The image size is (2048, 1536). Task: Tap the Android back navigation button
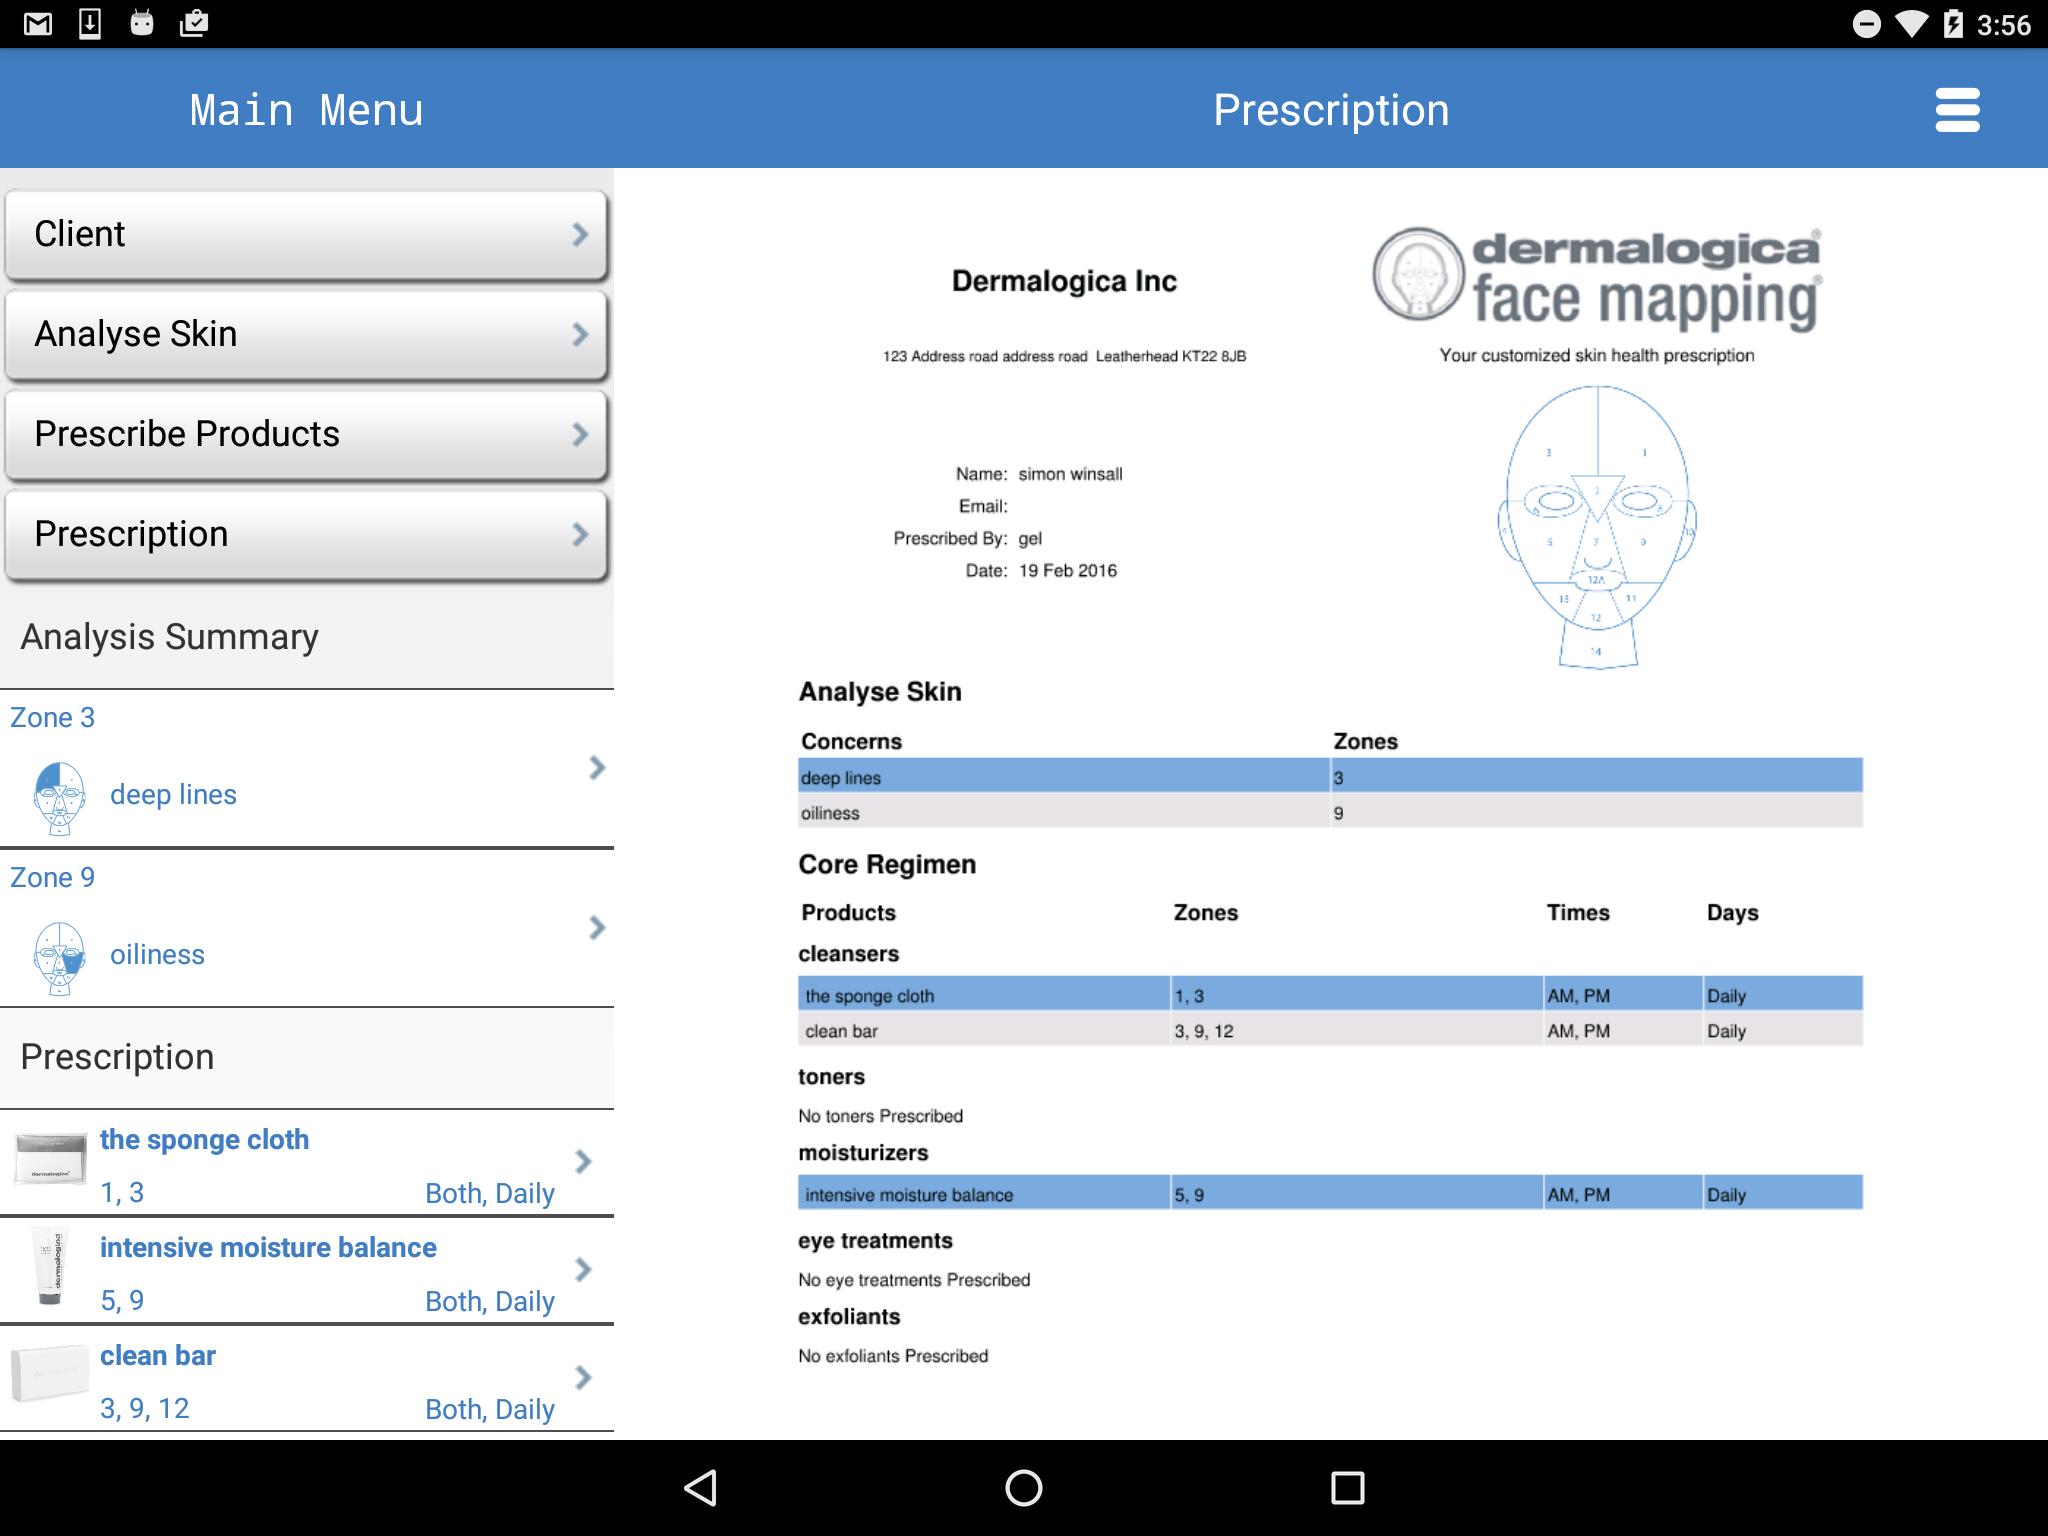pyautogui.click(x=700, y=1487)
